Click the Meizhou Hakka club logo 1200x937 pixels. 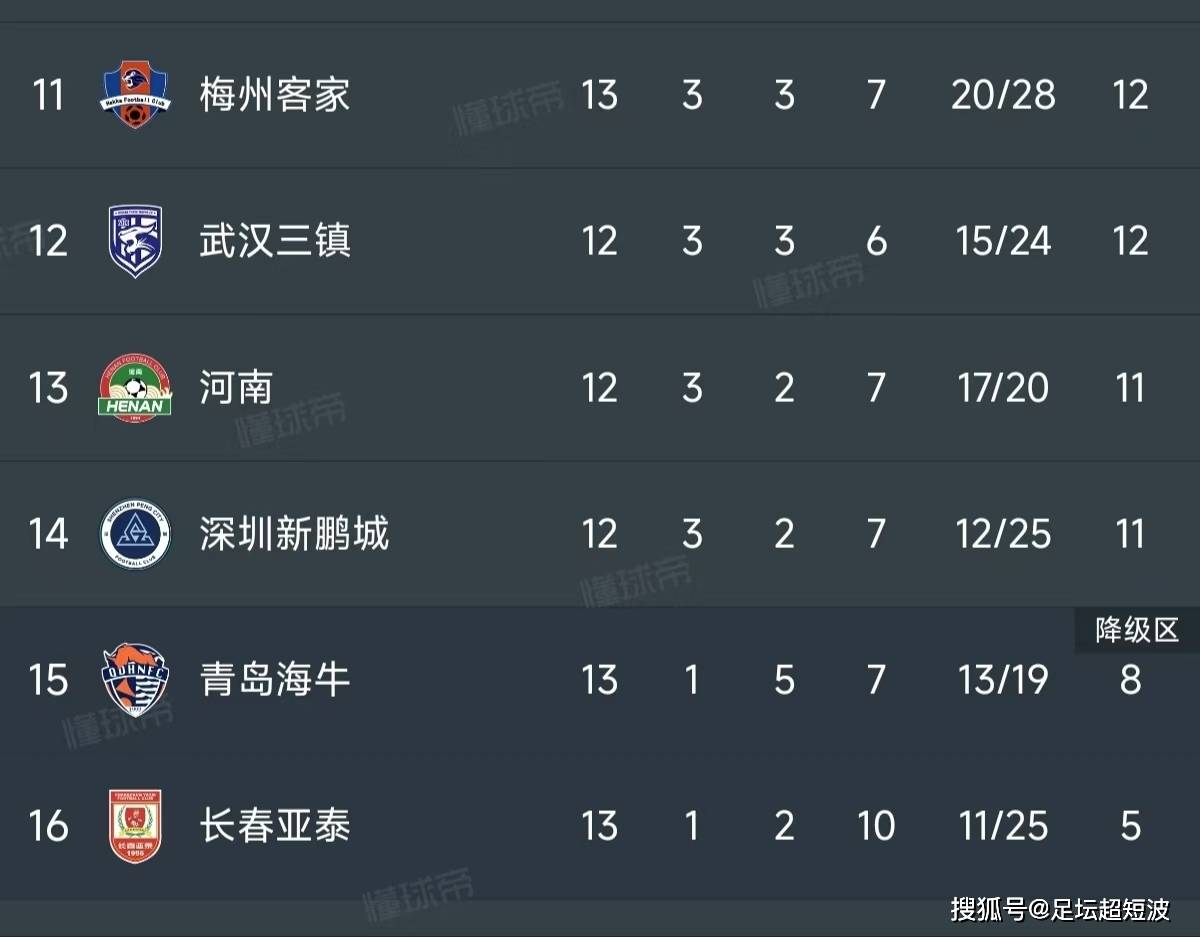coord(135,95)
